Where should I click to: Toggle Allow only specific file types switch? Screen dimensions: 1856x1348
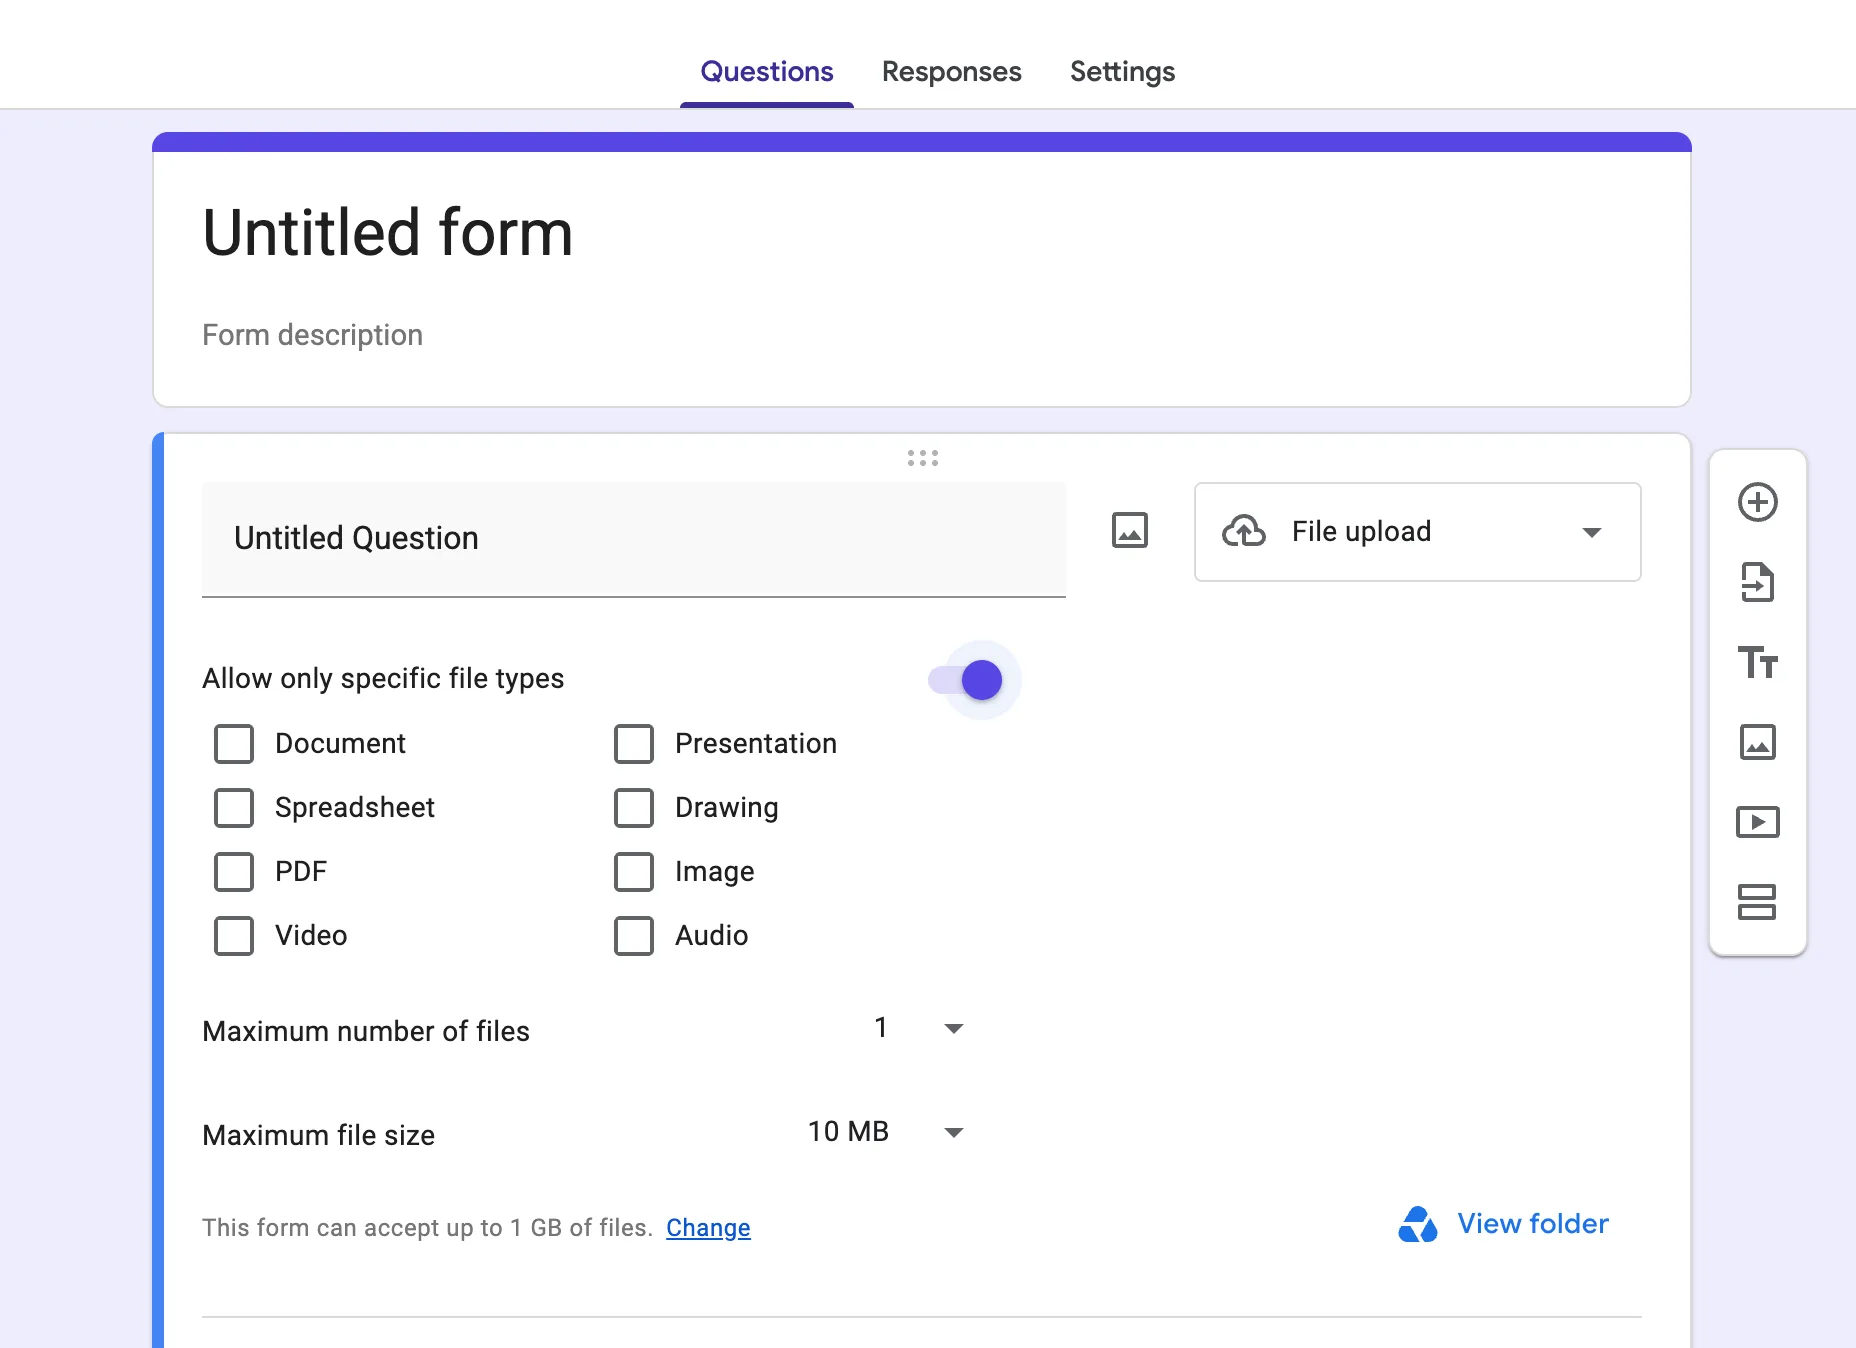[966, 680]
